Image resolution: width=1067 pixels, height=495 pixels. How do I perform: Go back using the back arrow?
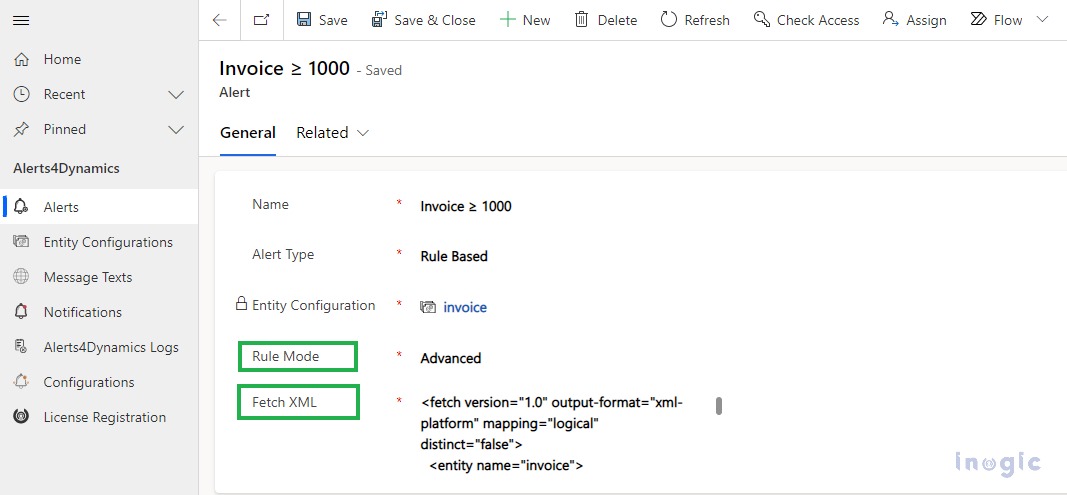click(x=219, y=20)
